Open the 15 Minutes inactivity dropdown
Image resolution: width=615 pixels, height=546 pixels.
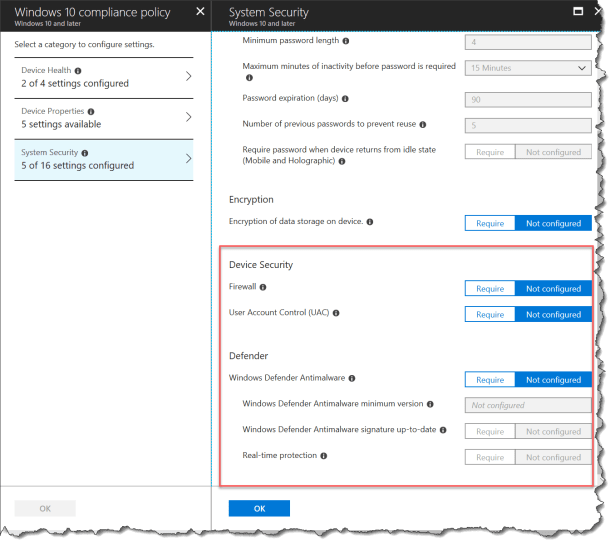[x=528, y=68]
